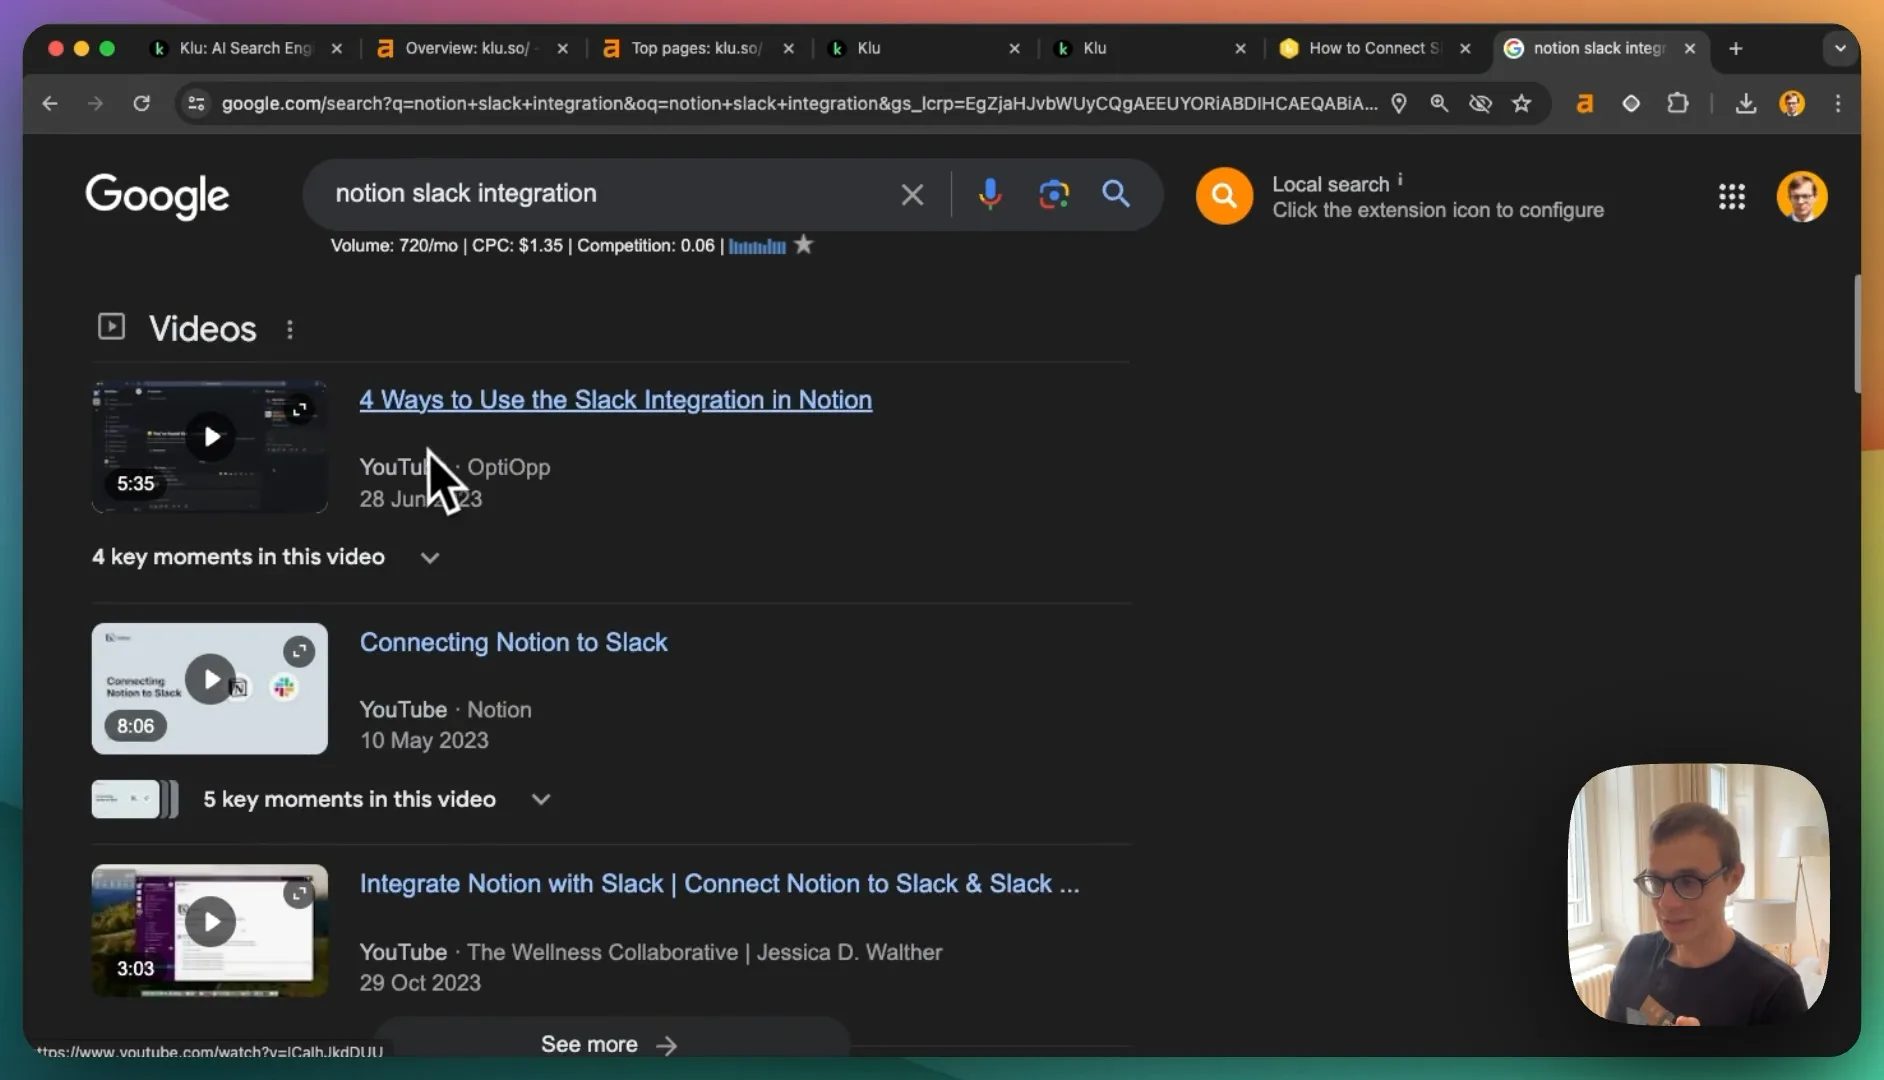Open the Google account avatar
The width and height of the screenshot is (1884, 1080).
1802,196
